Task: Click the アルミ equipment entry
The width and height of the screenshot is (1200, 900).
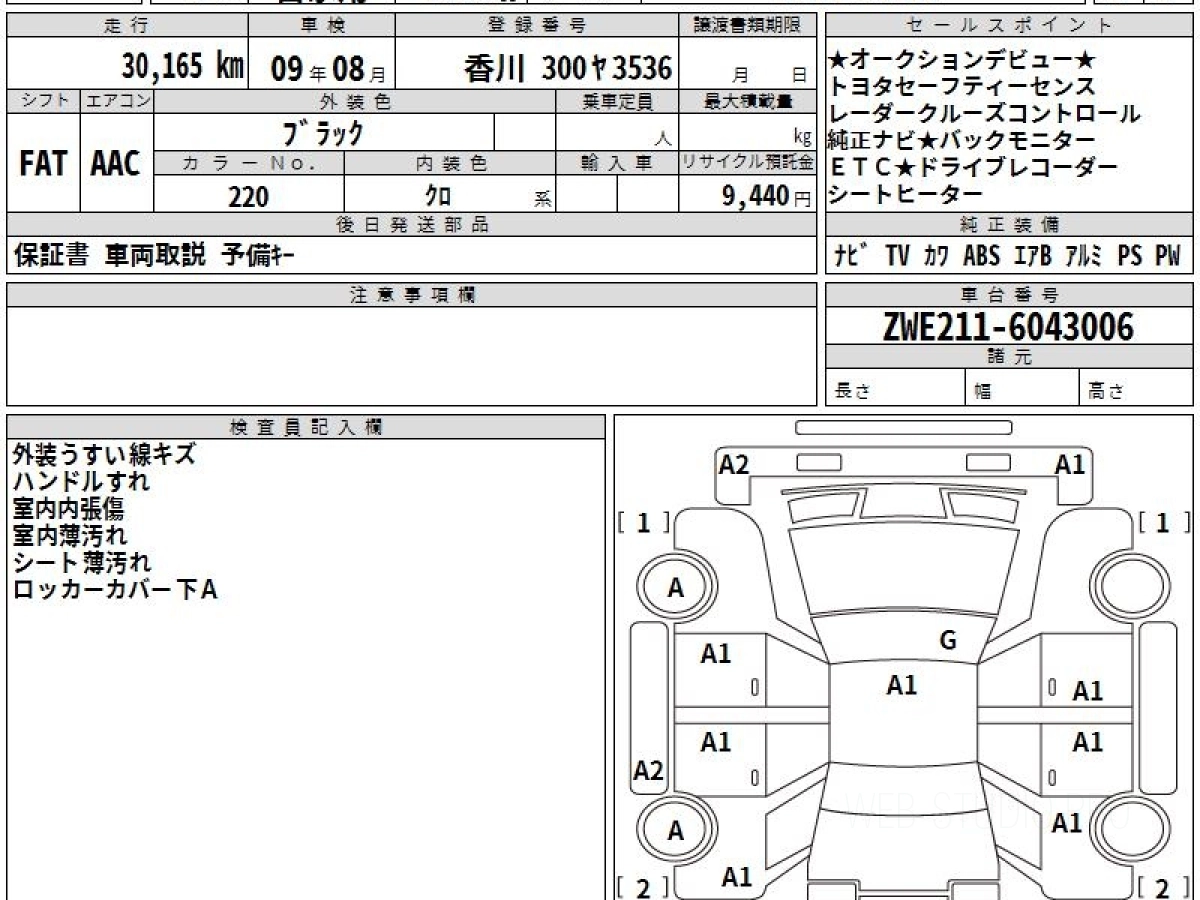Action: click(1083, 256)
